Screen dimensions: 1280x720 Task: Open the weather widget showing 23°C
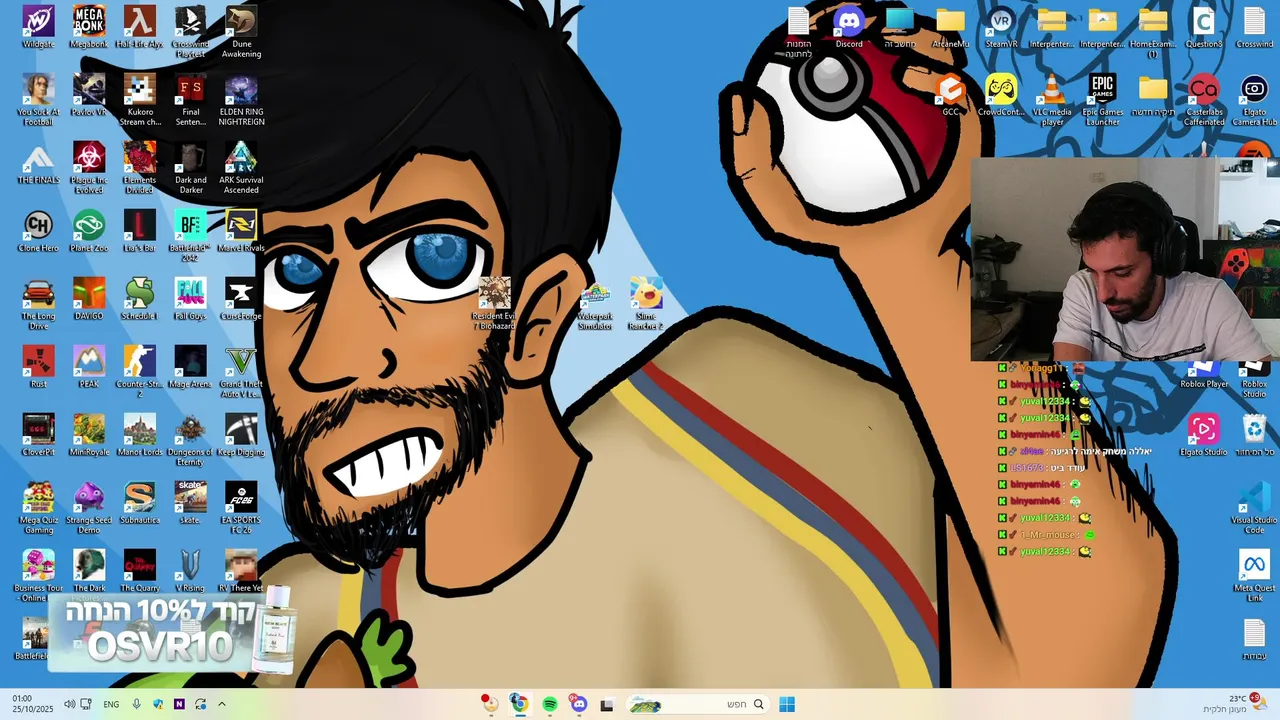click(x=1232, y=704)
